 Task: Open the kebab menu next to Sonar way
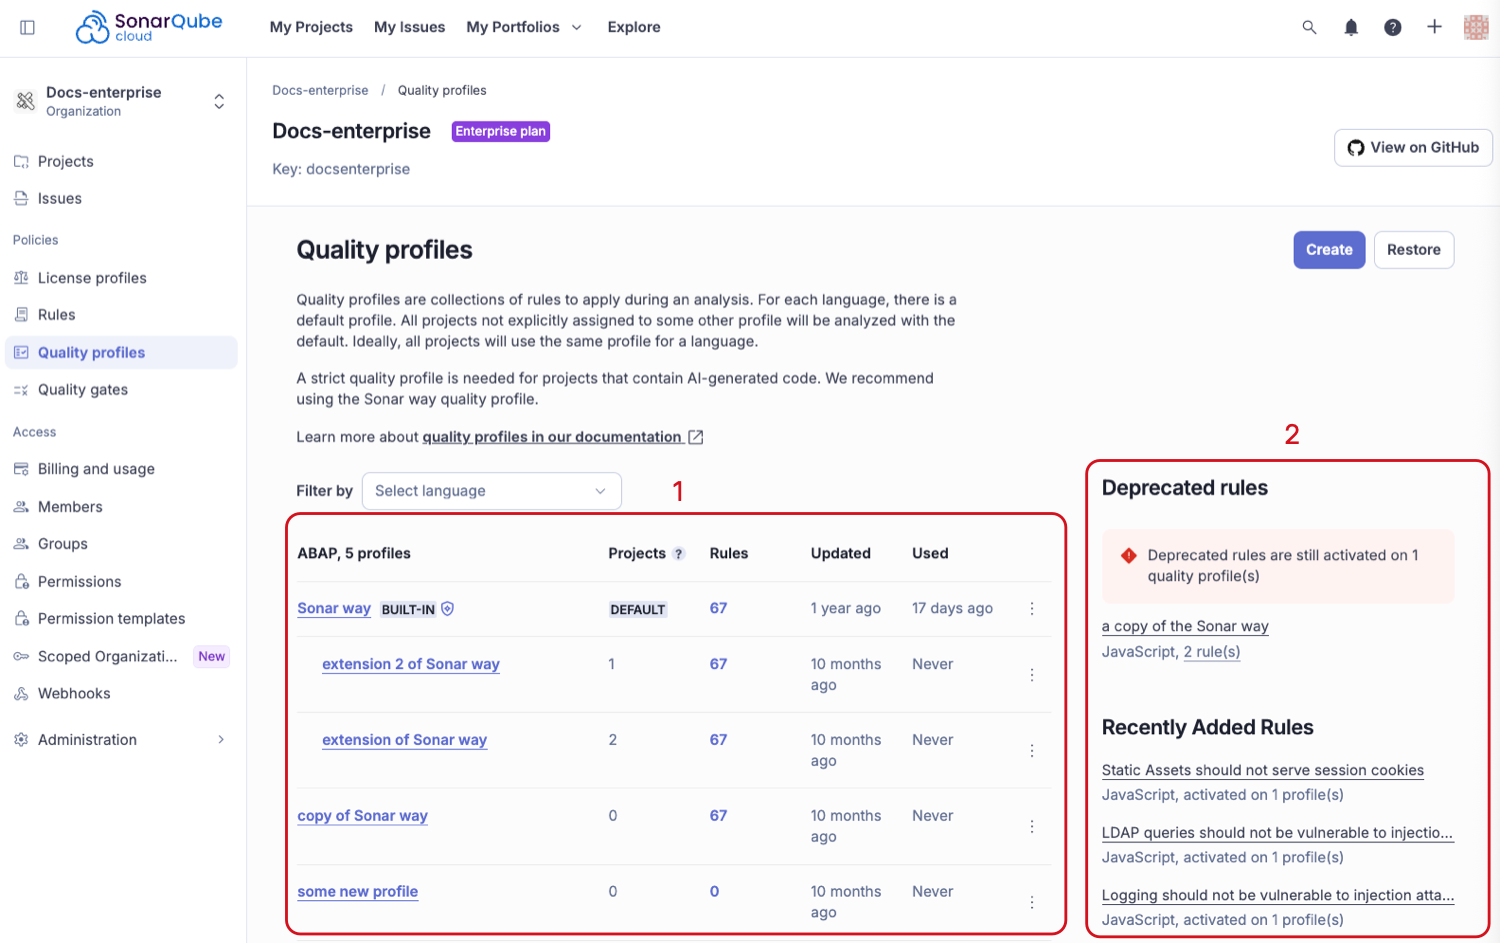[x=1032, y=608]
